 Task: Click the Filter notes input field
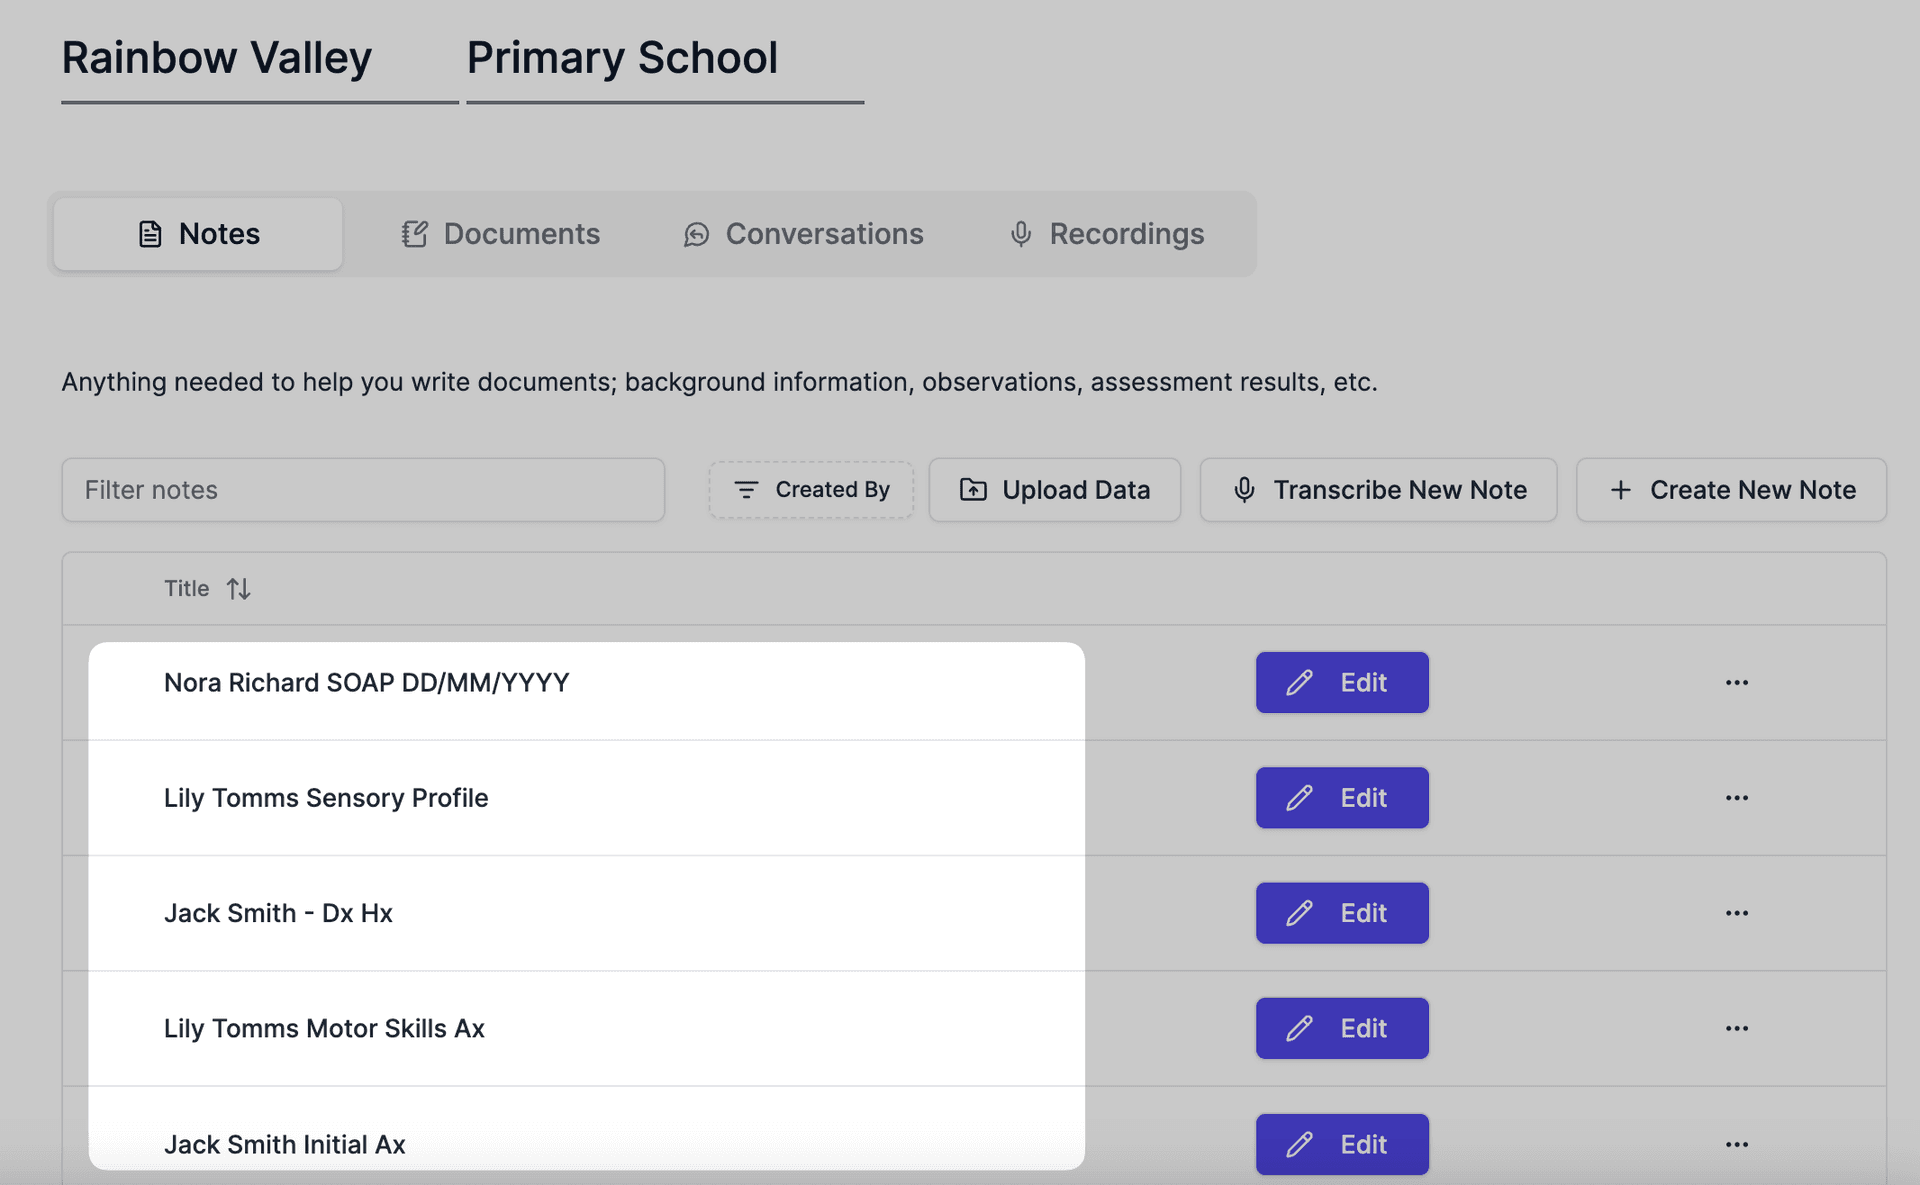coord(363,490)
